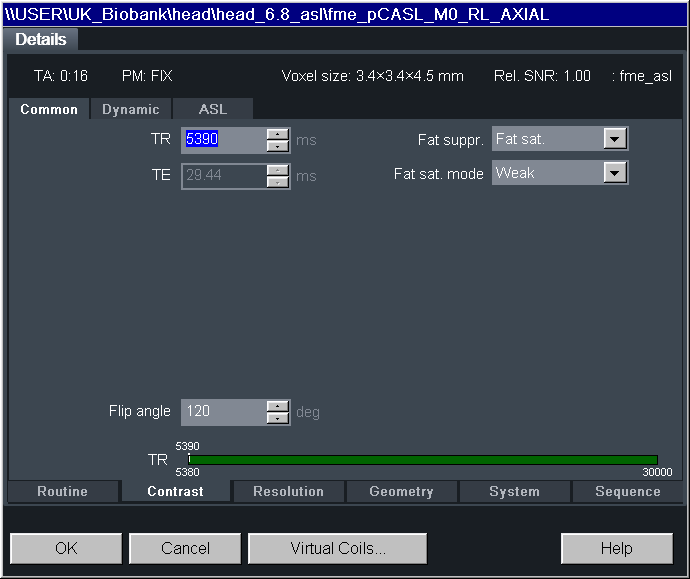Switch to the Resolution tab
Image resolution: width=690 pixels, height=579 pixels.
coord(288,492)
